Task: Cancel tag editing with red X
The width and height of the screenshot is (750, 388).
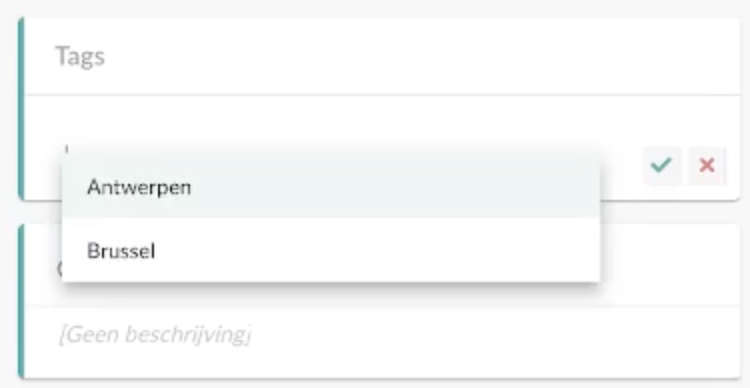Action: [707, 166]
